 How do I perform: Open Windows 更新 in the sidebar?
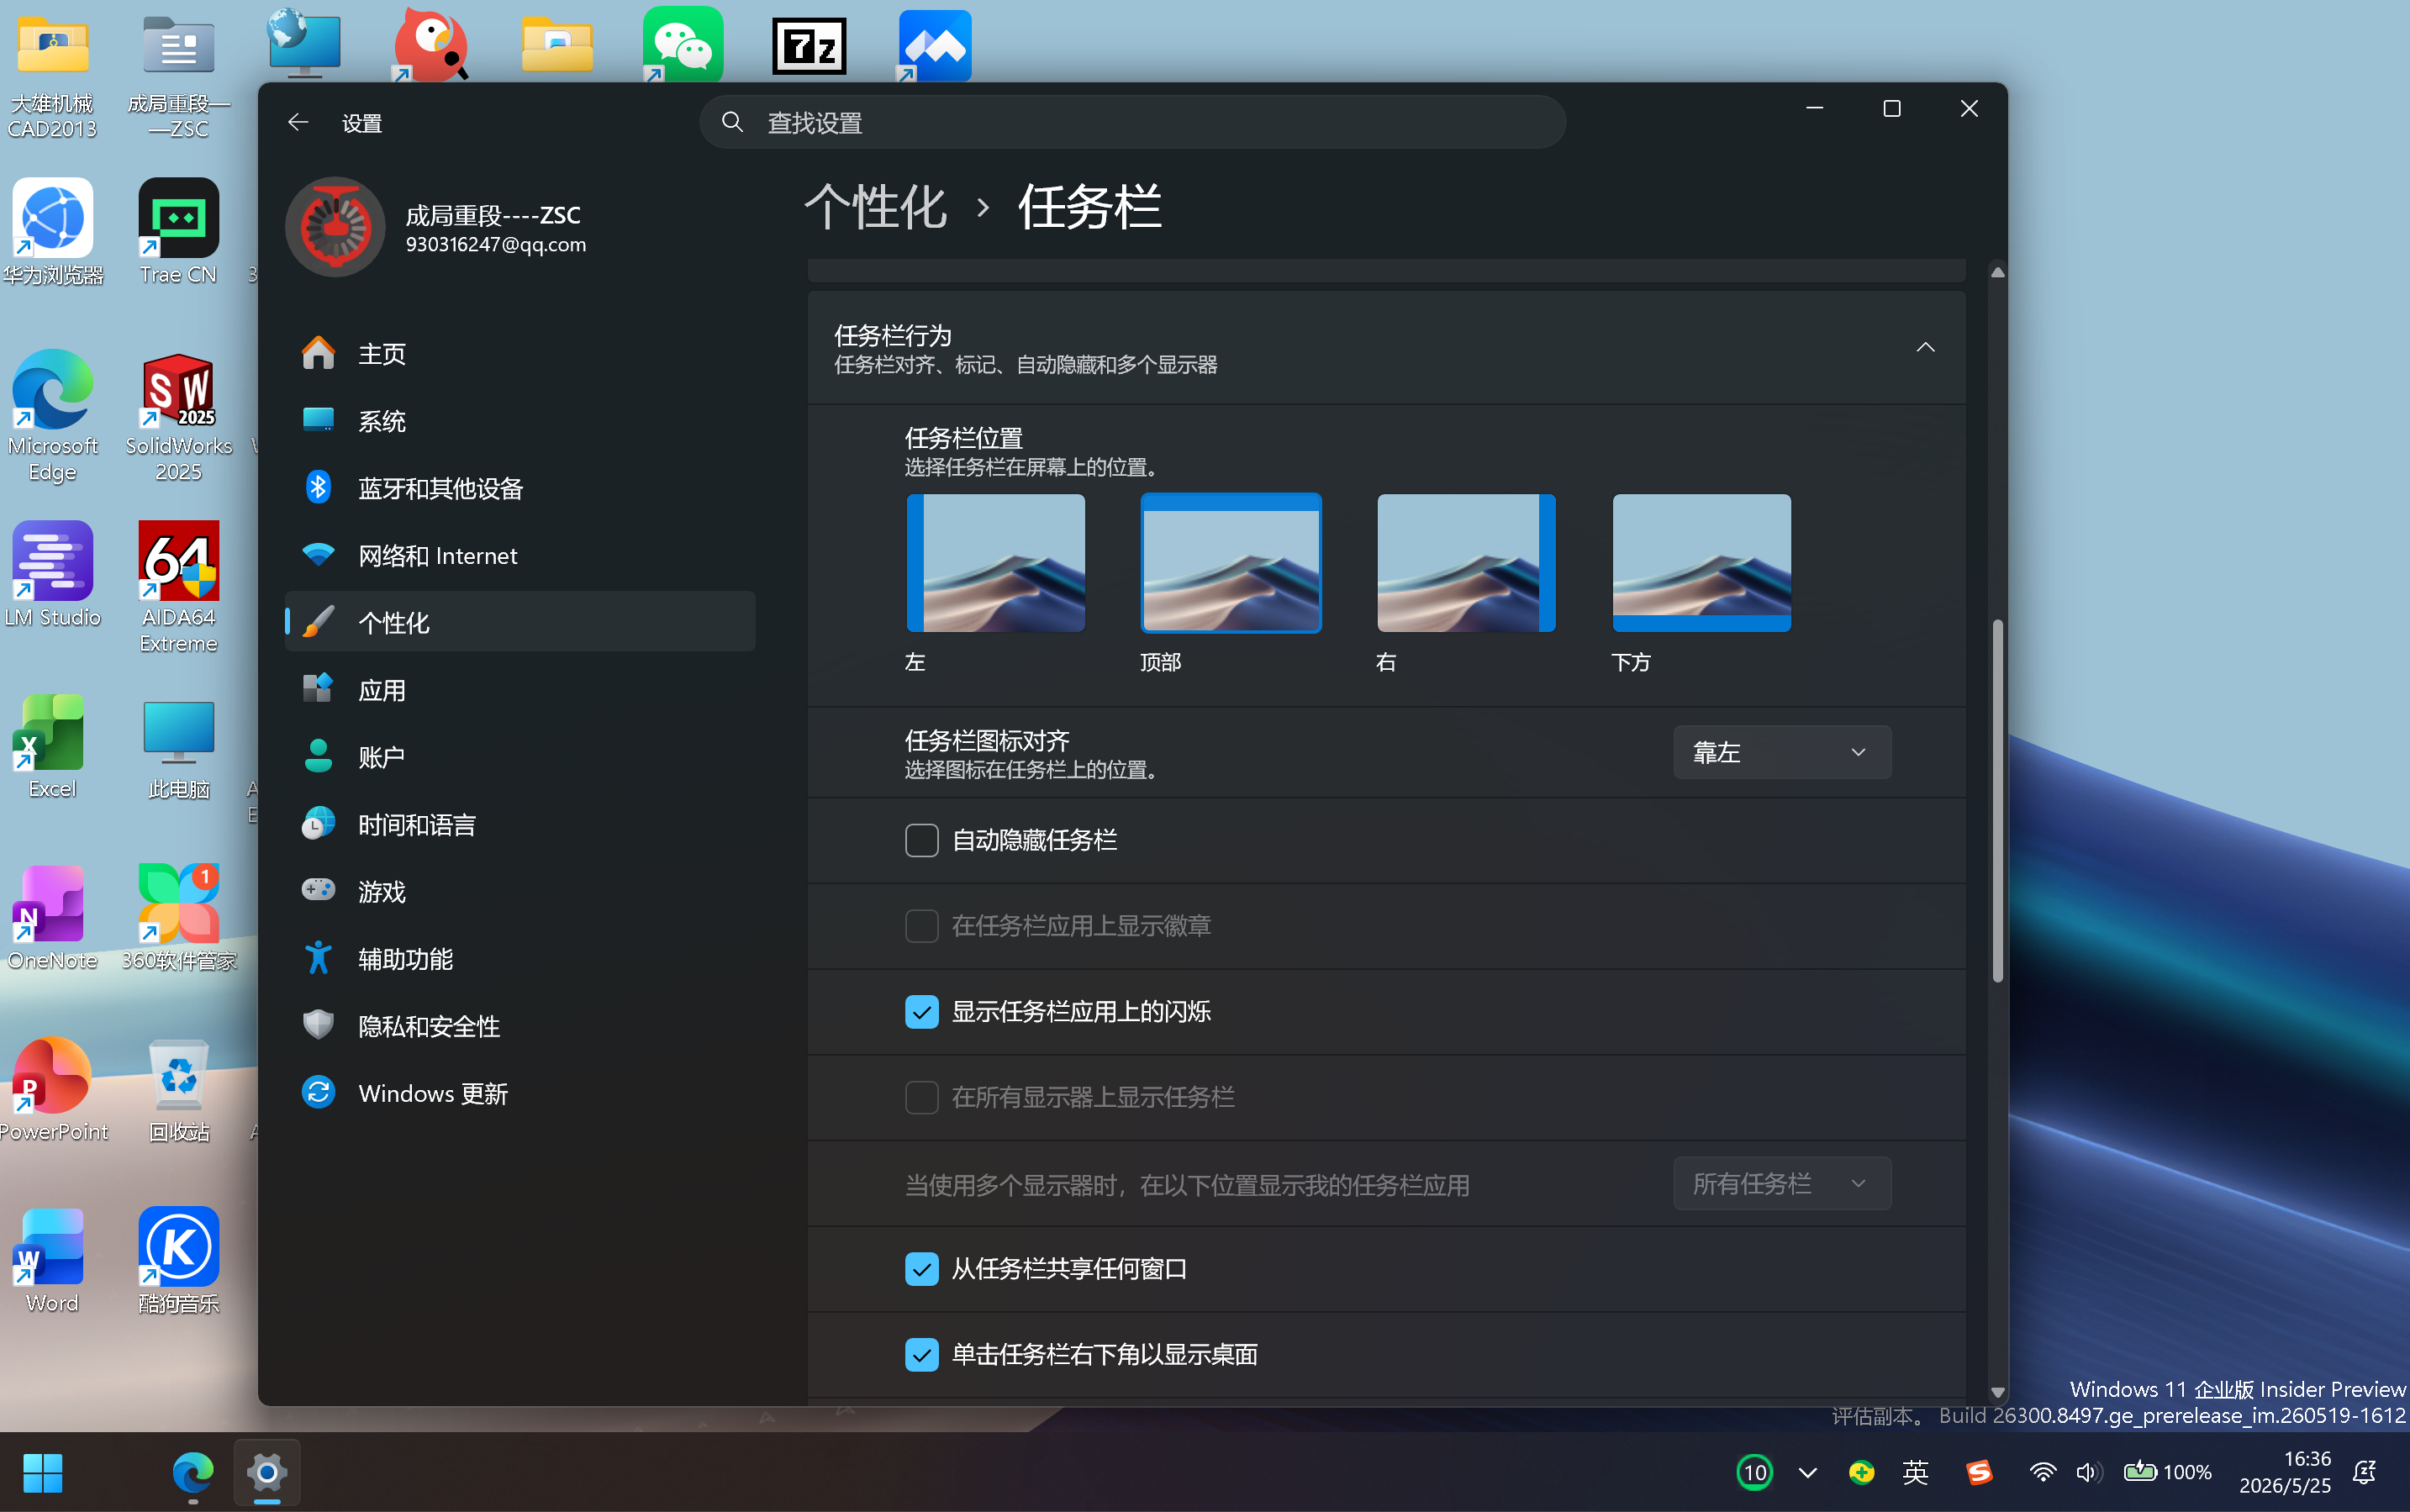tap(520, 1093)
